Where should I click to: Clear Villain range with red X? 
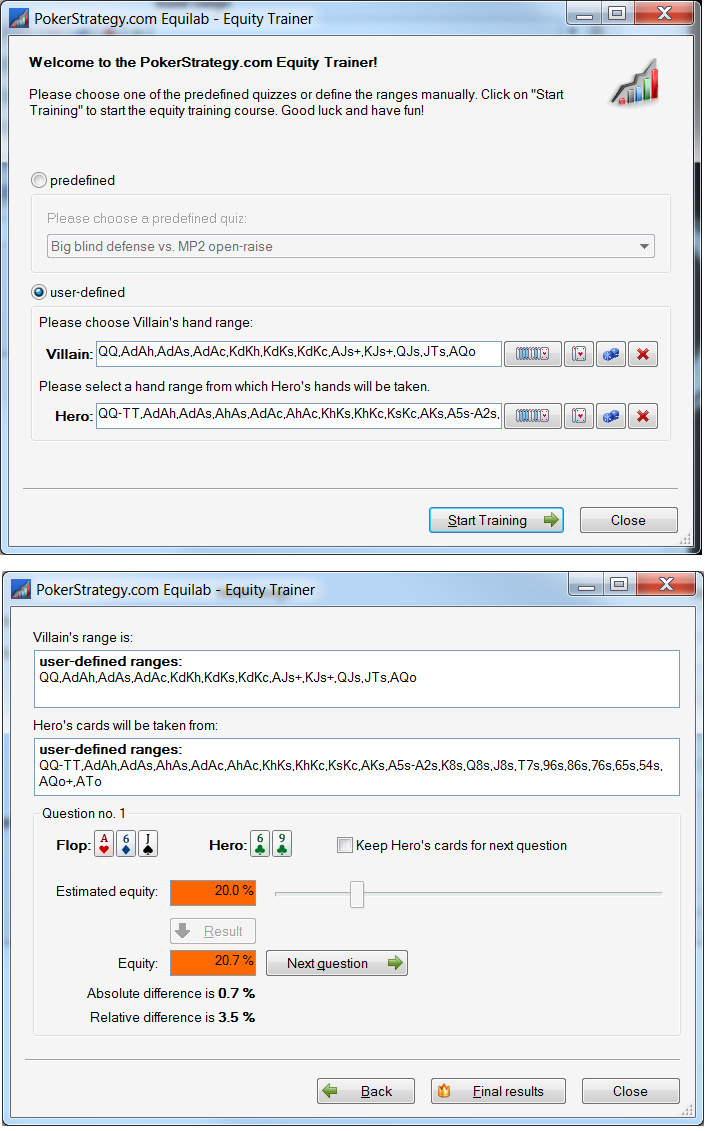click(643, 354)
